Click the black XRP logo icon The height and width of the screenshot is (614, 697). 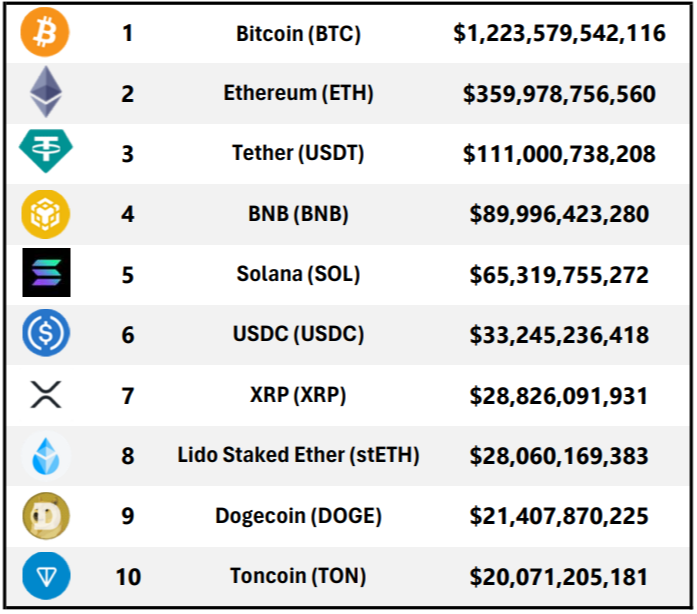pyautogui.click(x=46, y=395)
